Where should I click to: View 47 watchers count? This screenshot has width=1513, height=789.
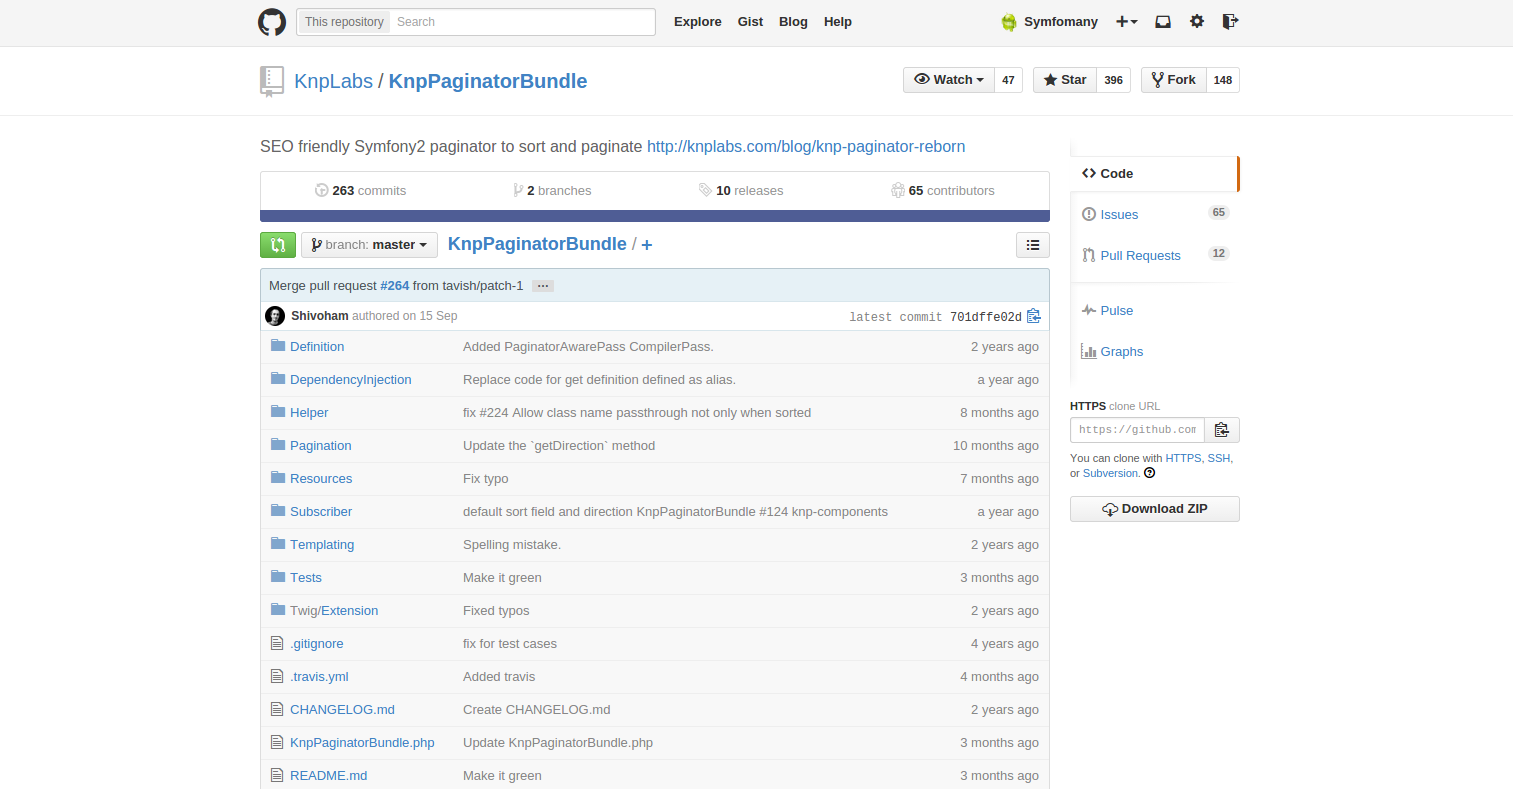(x=1008, y=80)
